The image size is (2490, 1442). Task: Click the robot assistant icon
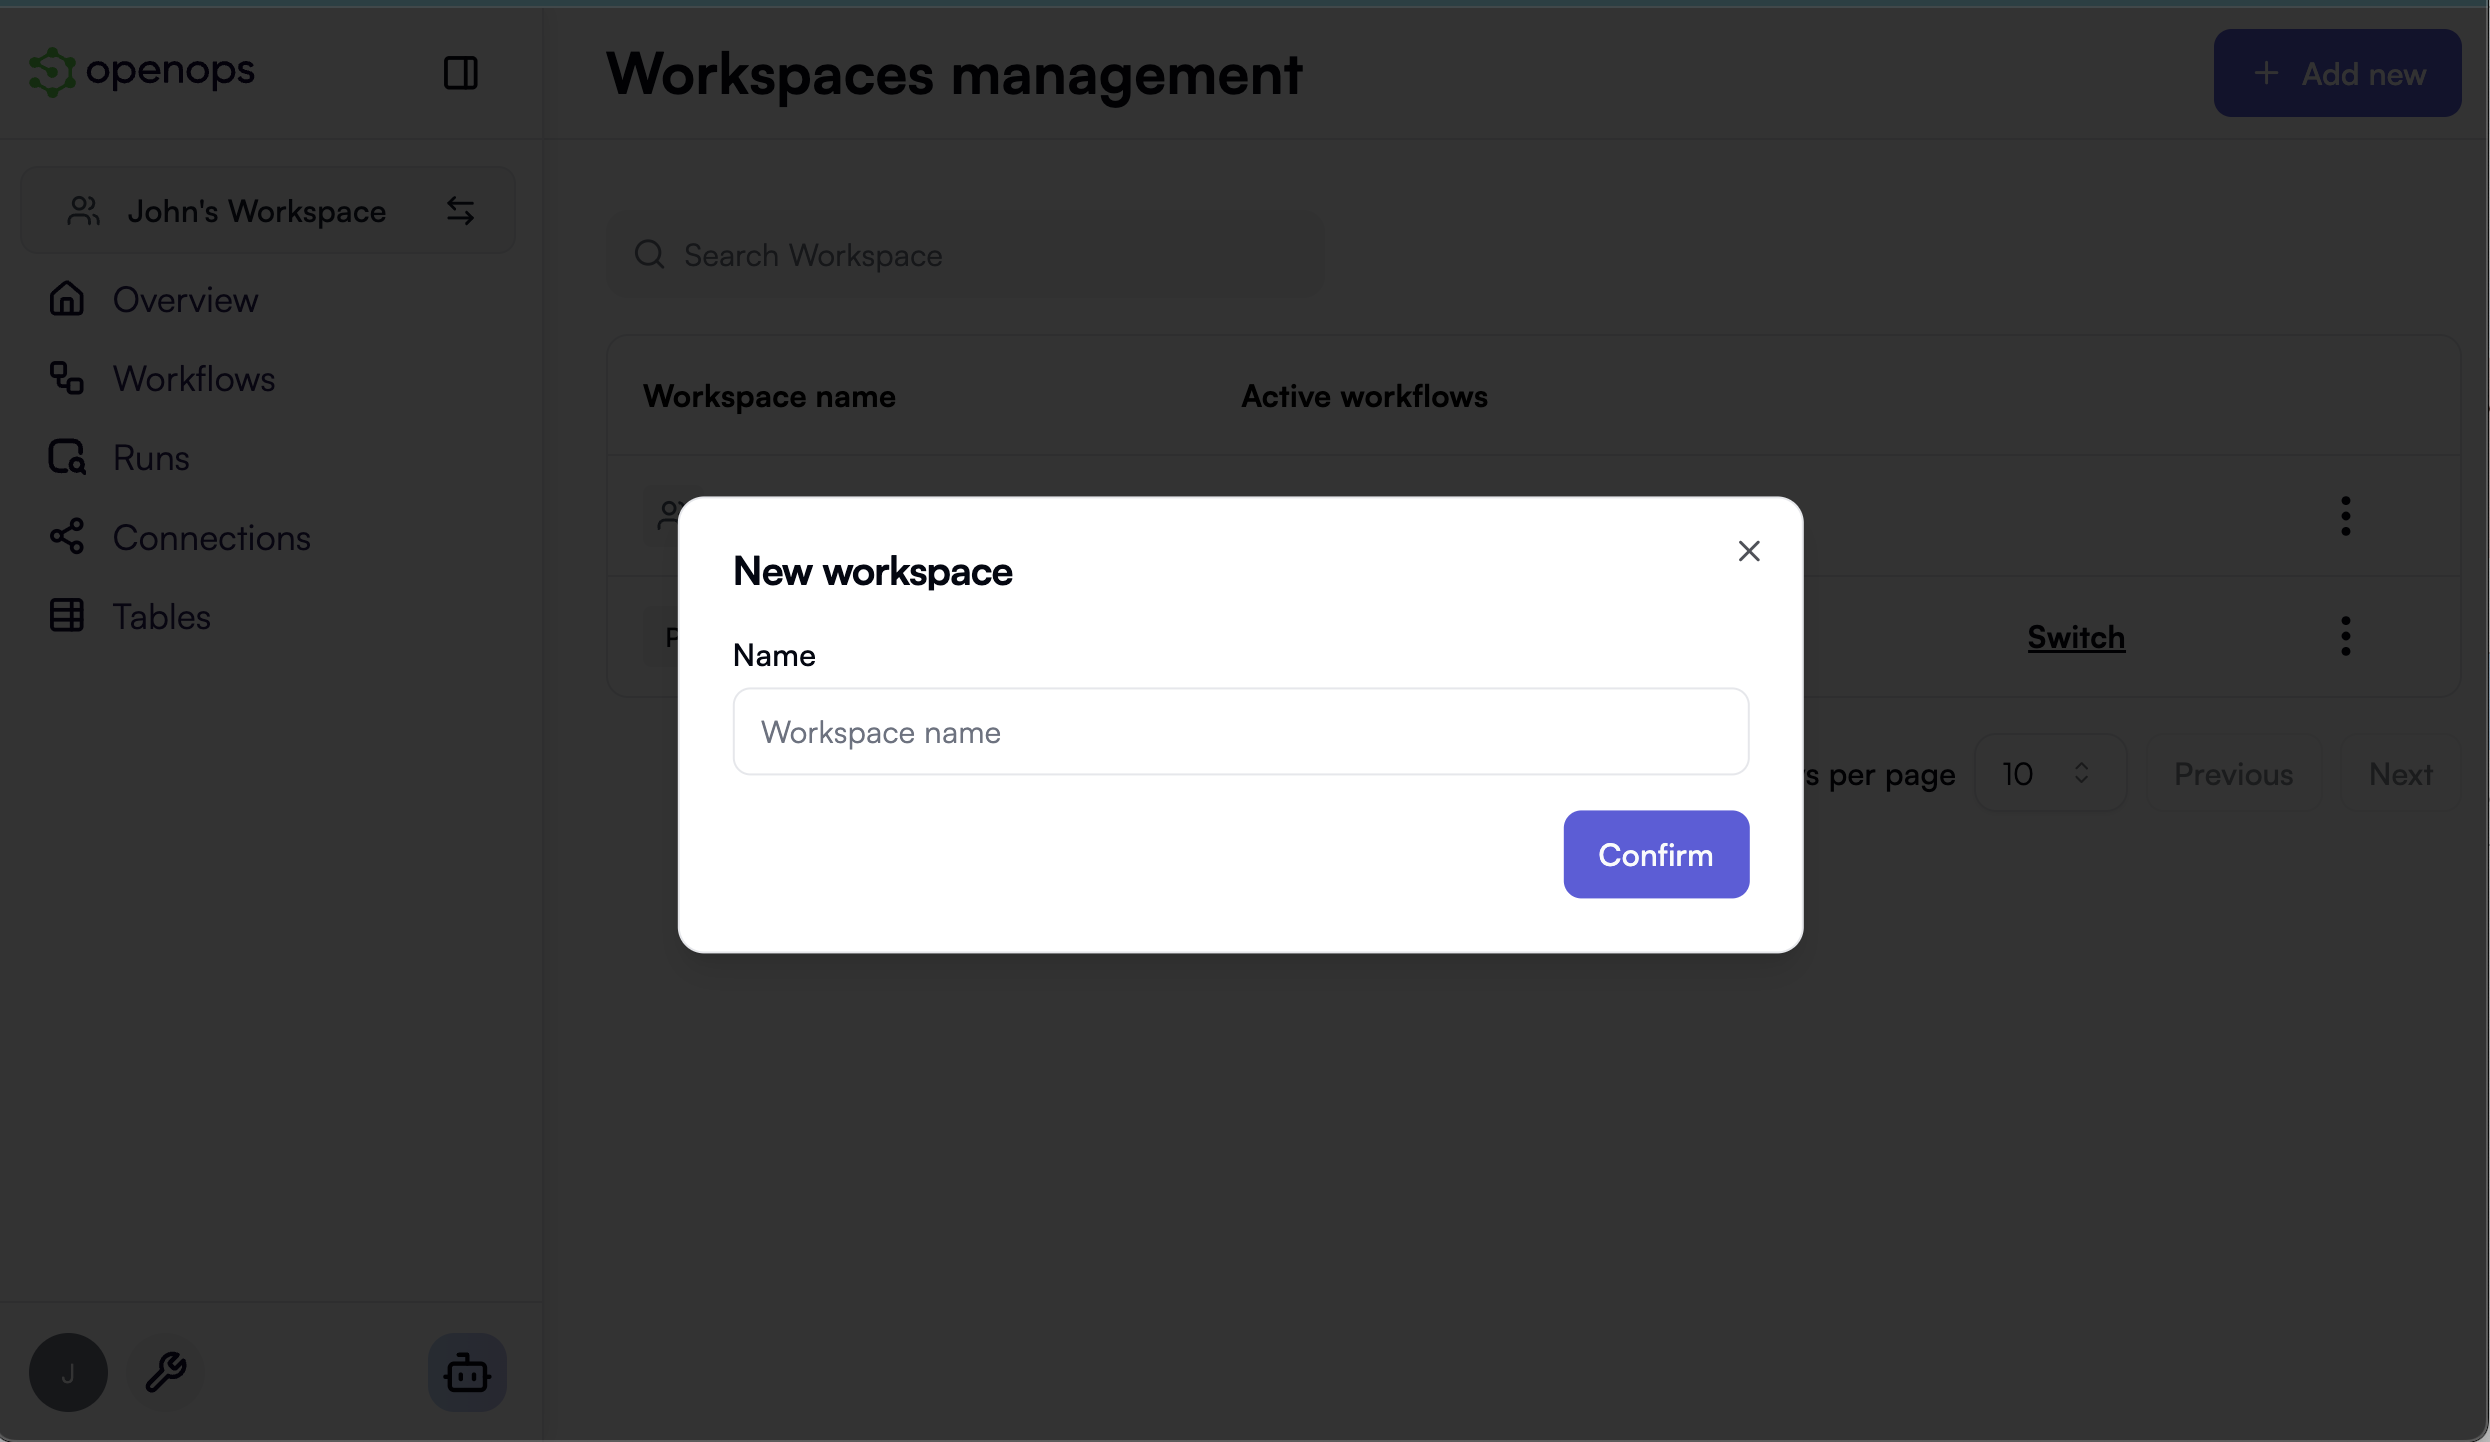(467, 1372)
